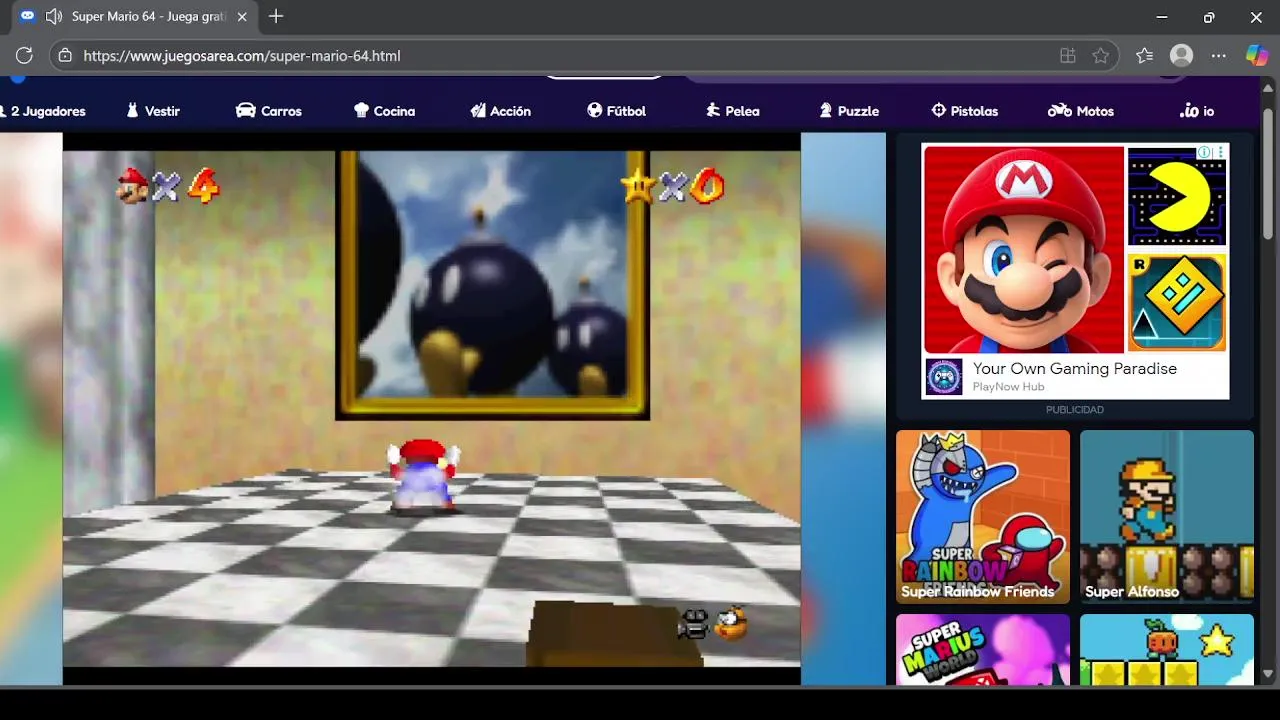Click the Fútbol soccer ball icon
Screen dimensions: 1280x720
(x=594, y=110)
